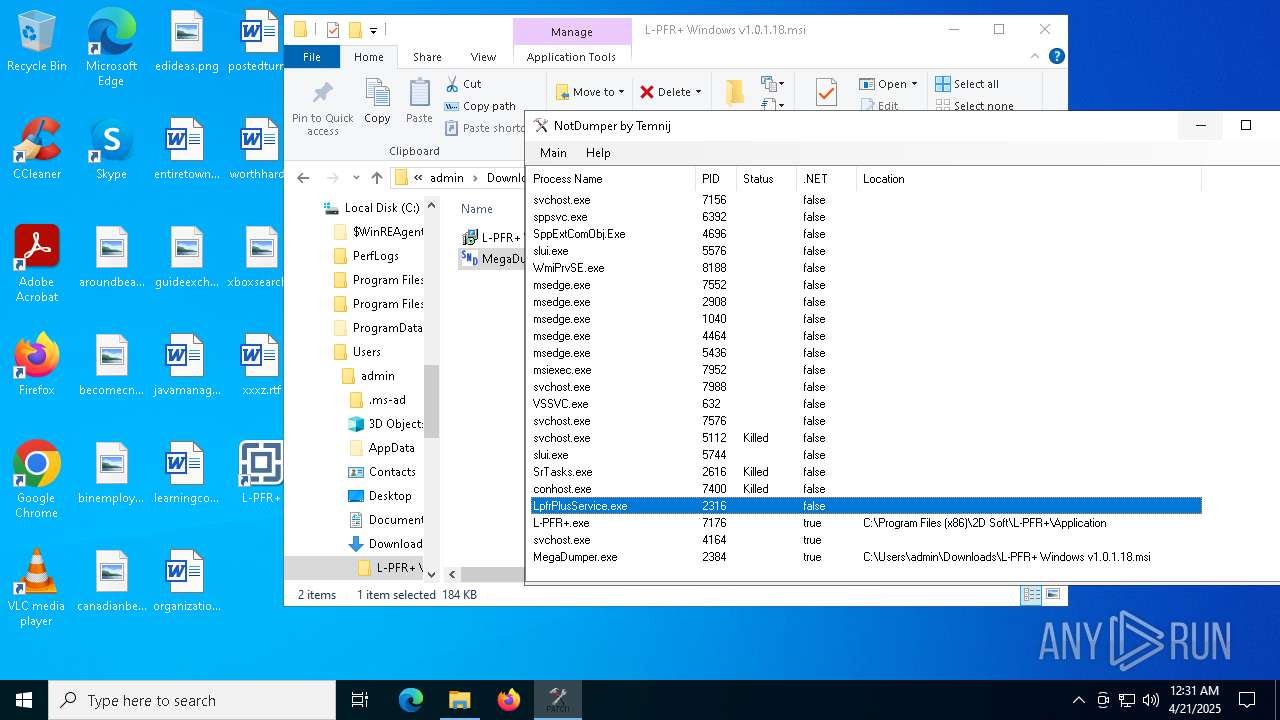Open Adobe Acrobat desktop shortcut

pyautogui.click(x=37, y=264)
